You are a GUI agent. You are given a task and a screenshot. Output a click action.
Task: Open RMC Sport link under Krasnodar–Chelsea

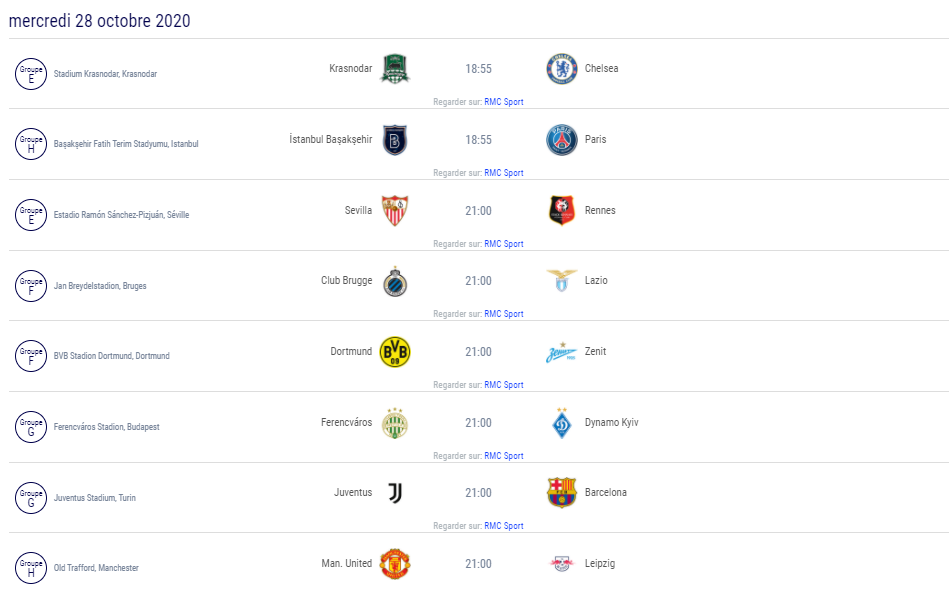click(503, 102)
